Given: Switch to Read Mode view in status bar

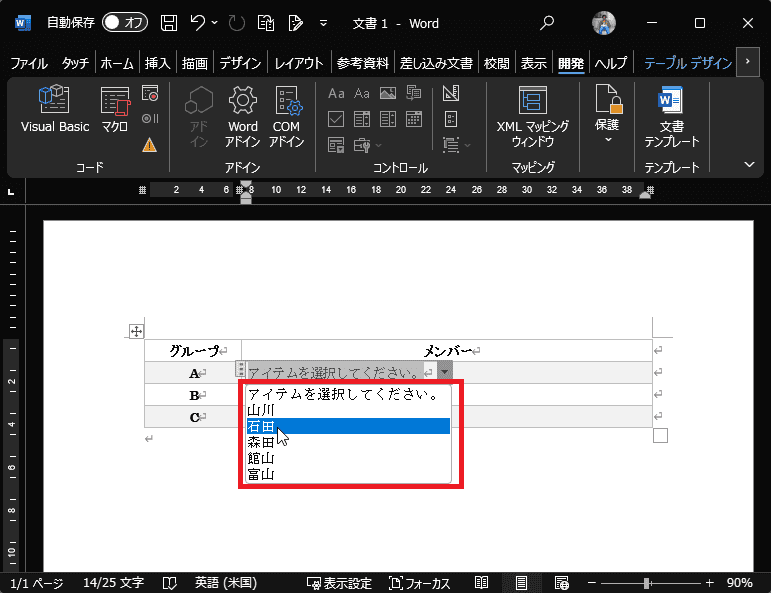Looking at the screenshot, I should pyautogui.click(x=482, y=583).
